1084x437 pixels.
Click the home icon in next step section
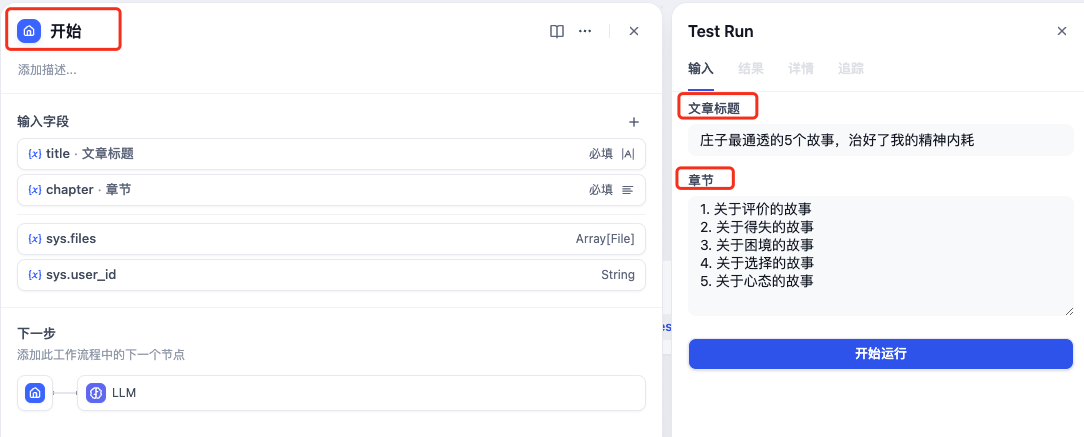coord(35,393)
